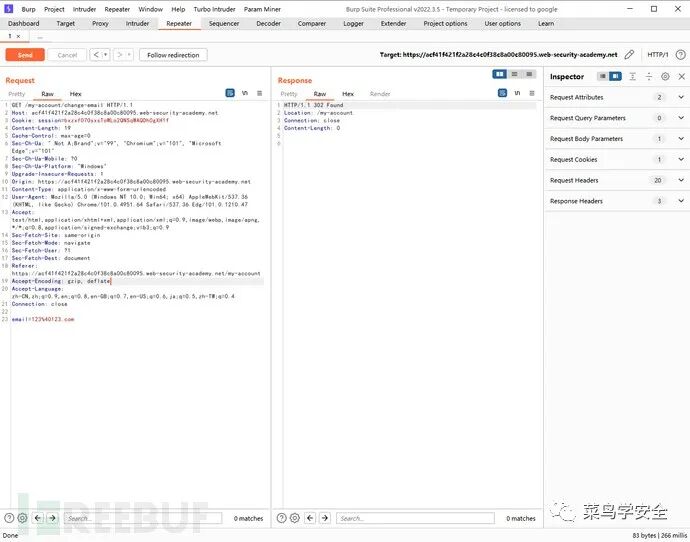
Task: Switch to the Extender tab
Action: (x=393, y=24)
